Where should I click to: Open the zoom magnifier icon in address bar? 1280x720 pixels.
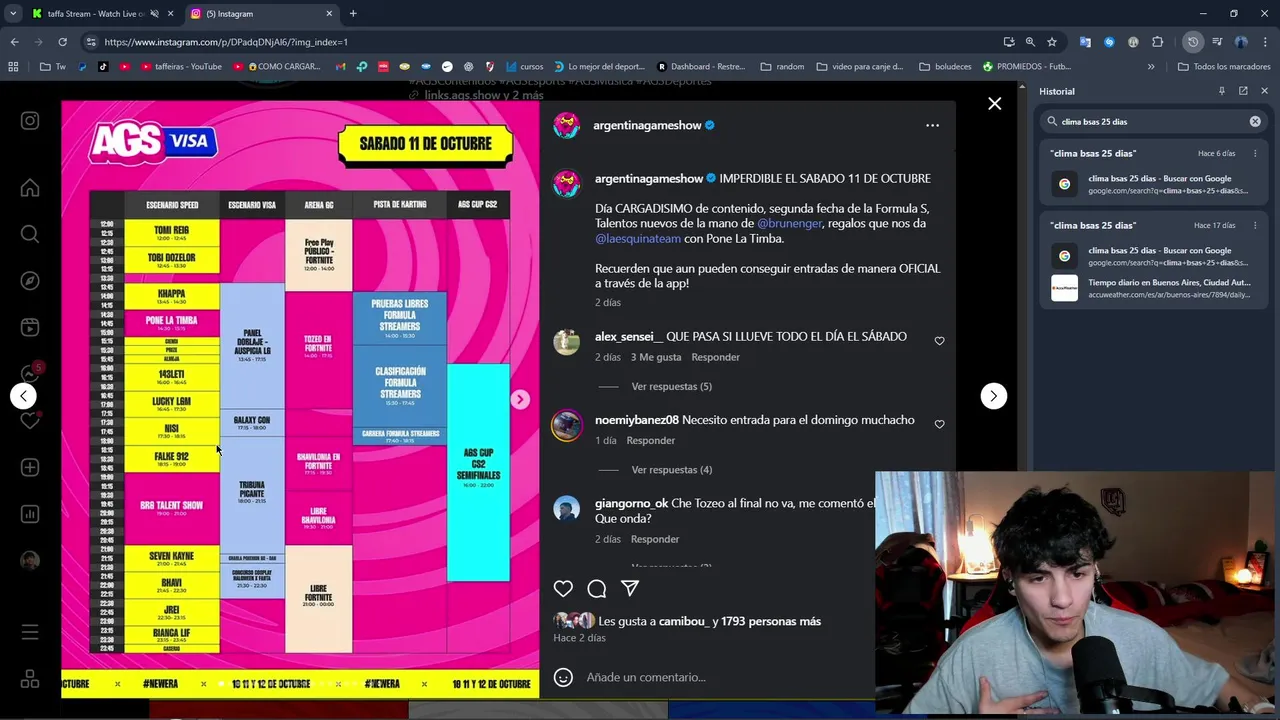coord(1030,42)
